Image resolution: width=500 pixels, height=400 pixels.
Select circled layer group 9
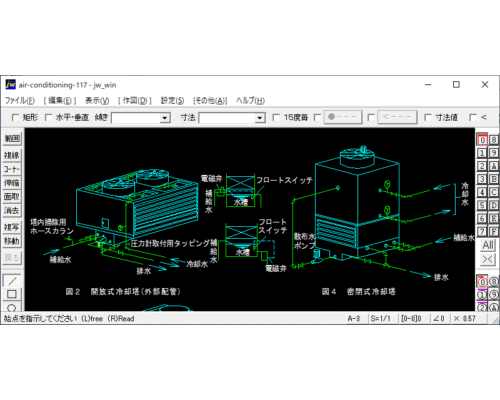click(x=494, y=295)
